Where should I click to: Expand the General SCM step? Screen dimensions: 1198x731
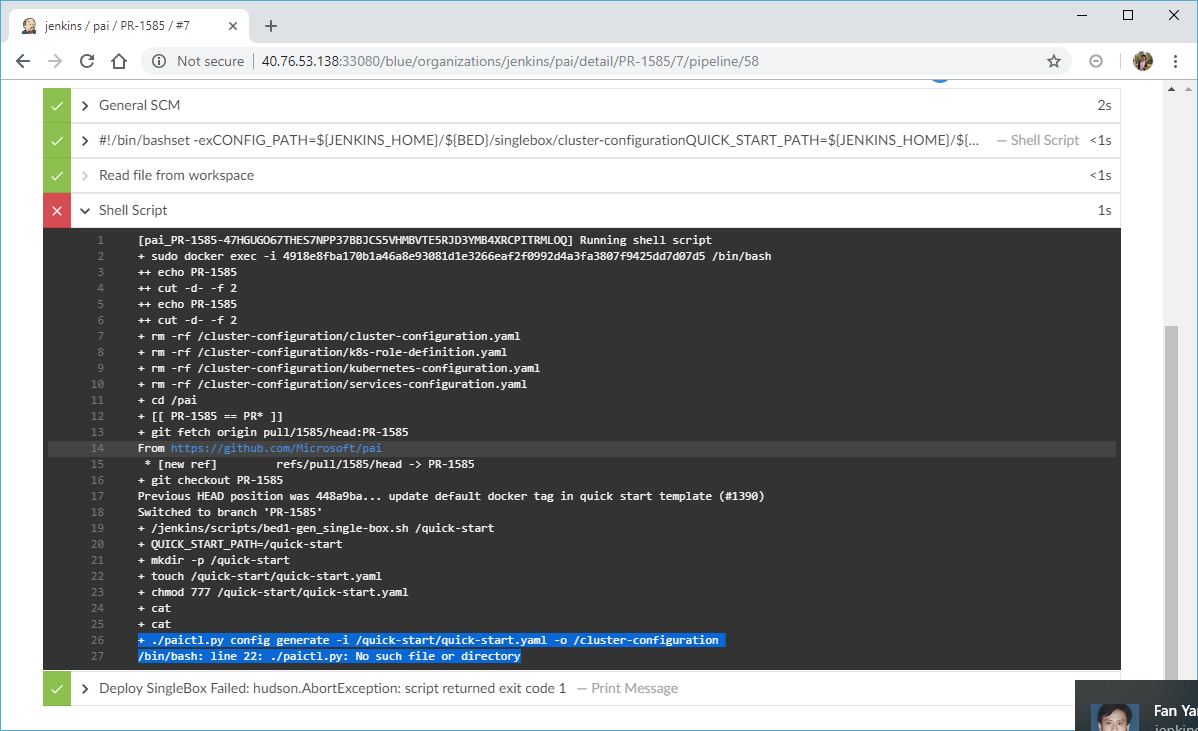coord(84,104)
